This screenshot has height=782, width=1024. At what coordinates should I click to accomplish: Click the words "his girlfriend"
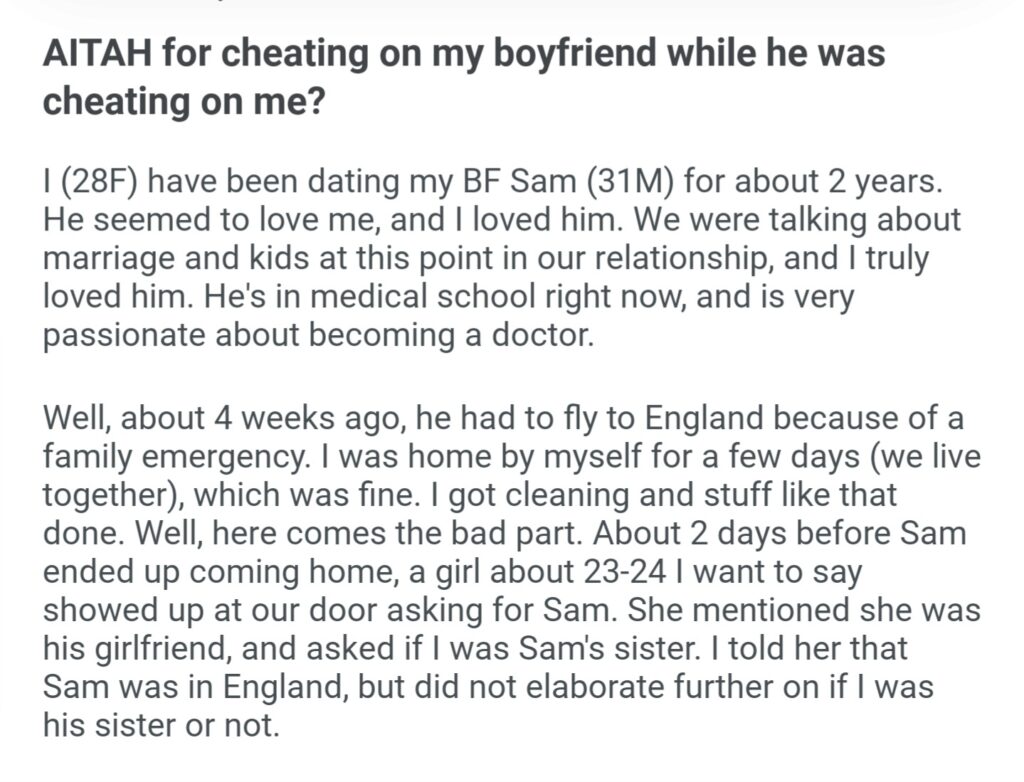(131, 645)
